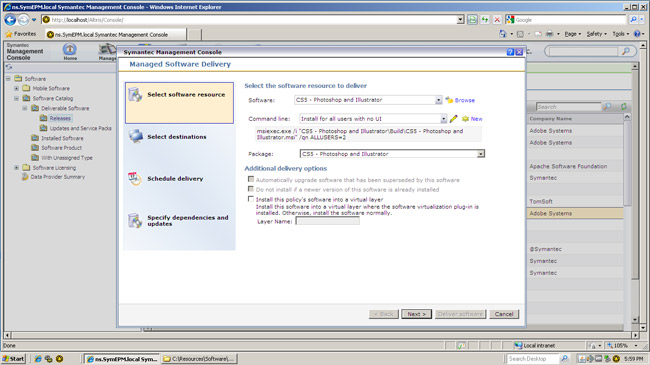
Task: Click Schedule delivery calendar icon
Action: pos(135,178)
